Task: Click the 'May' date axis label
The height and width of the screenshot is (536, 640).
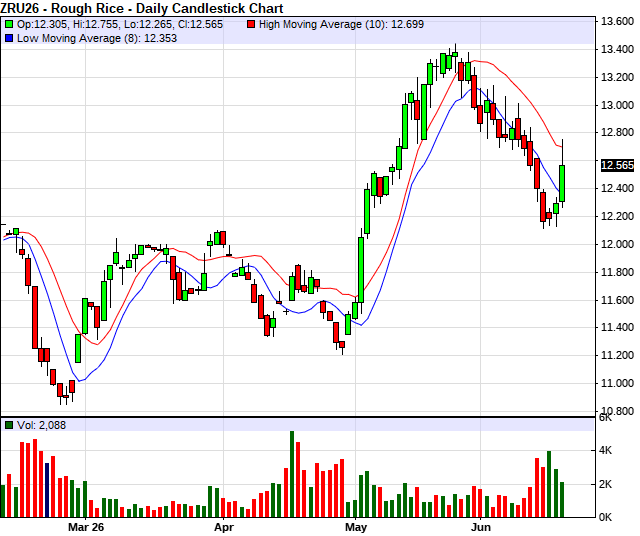Action: point(356,527)
